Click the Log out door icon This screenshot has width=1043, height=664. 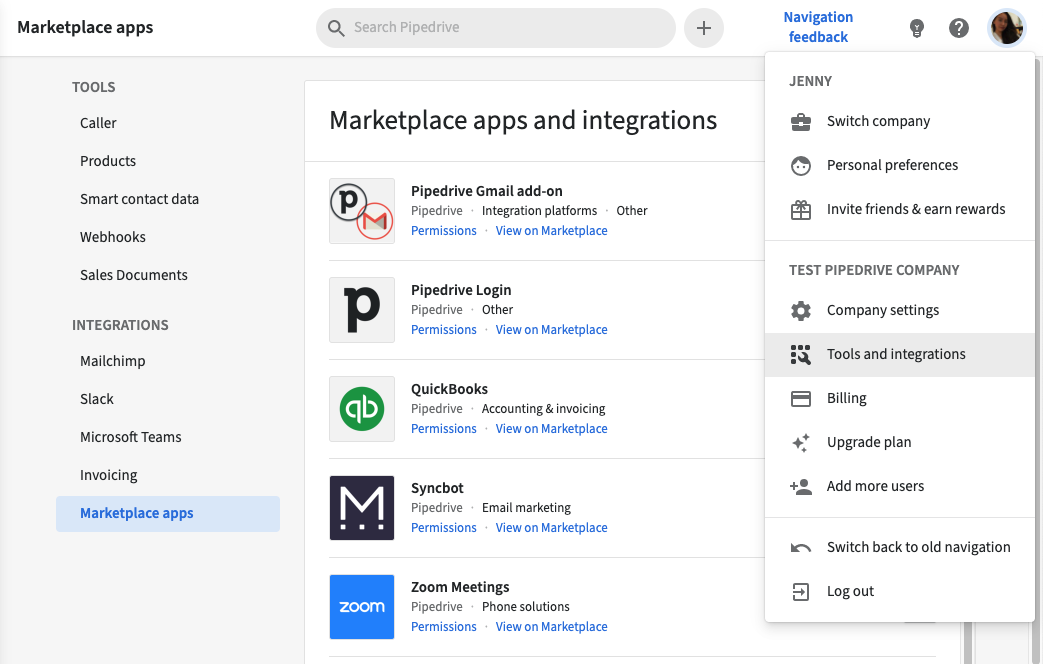(801, 591)
